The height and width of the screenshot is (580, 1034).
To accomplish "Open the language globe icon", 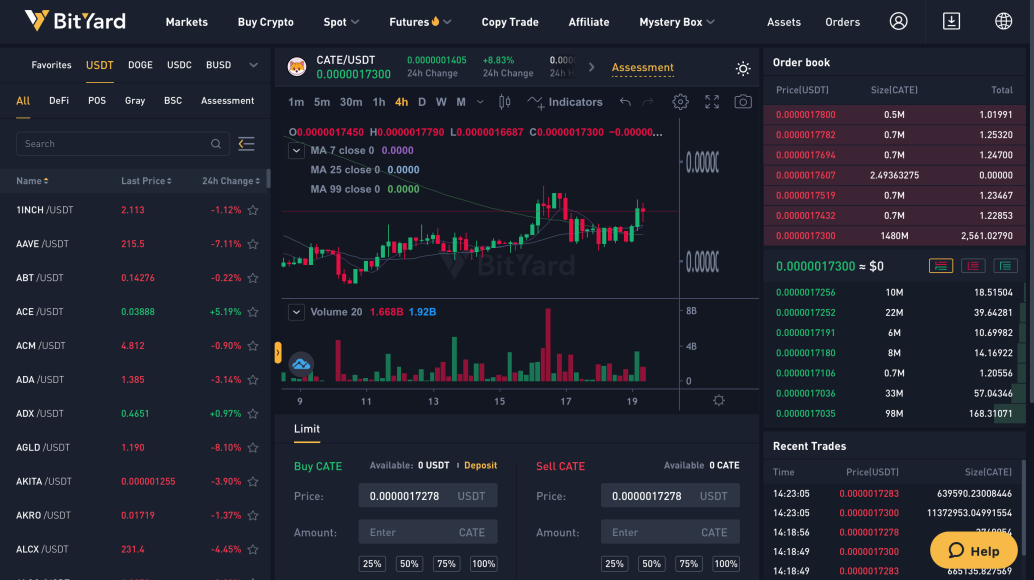I will click(x=1003, y=22).
